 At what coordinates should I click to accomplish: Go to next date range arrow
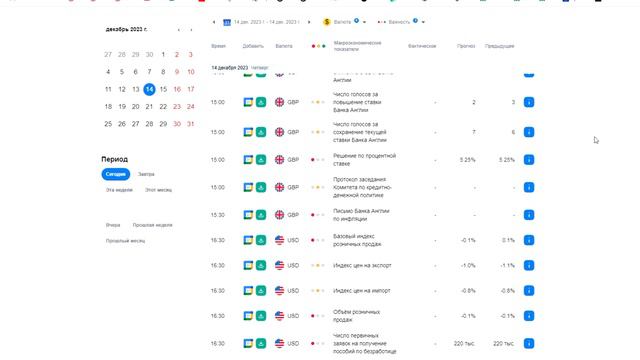(309, 22)
